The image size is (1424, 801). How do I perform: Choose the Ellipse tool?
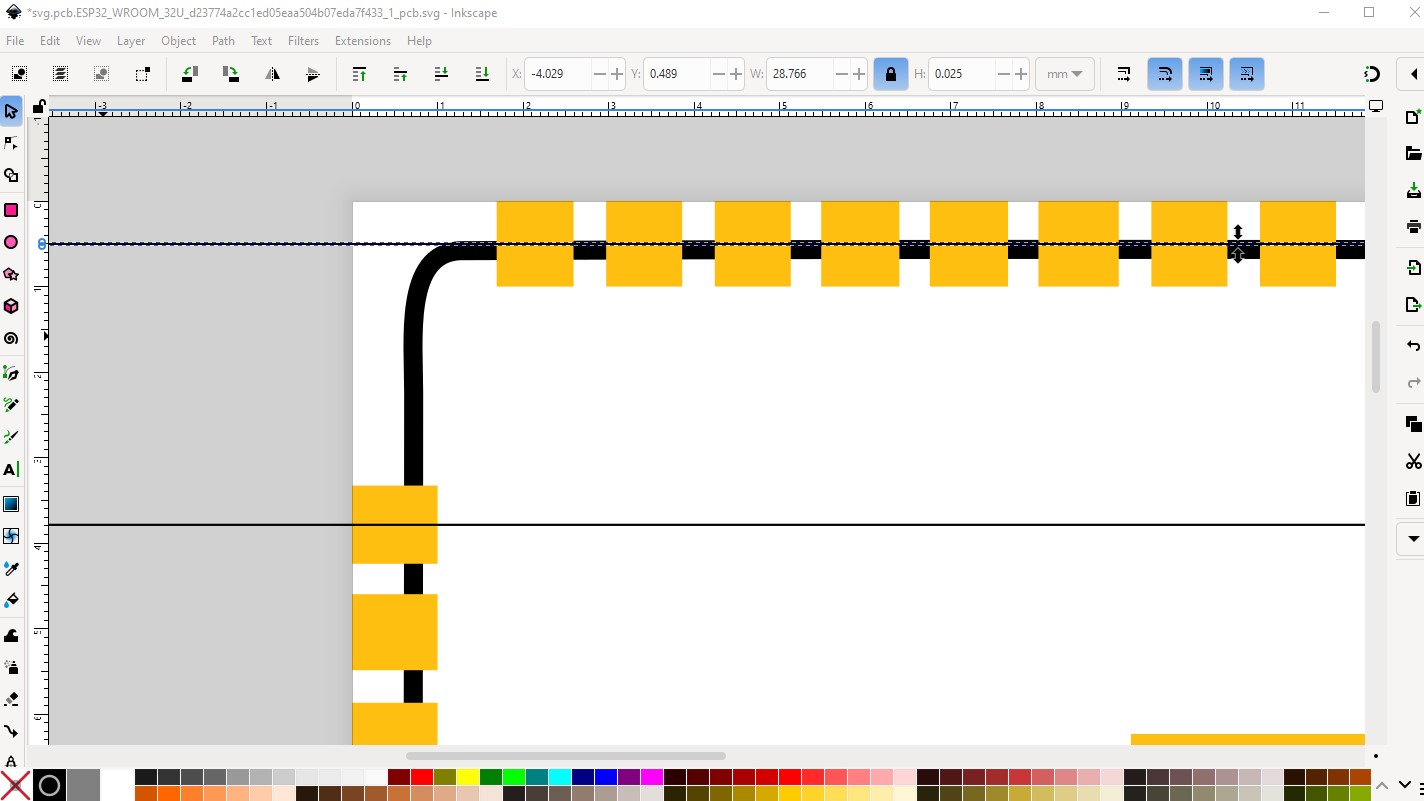click(11, 242)
